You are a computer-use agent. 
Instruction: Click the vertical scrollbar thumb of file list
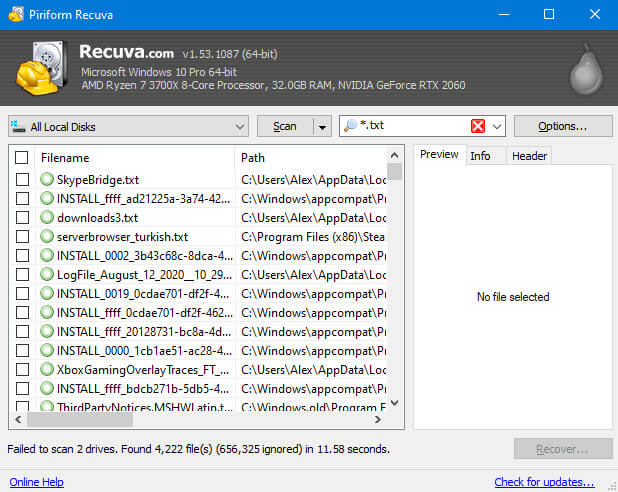point(394,171)
